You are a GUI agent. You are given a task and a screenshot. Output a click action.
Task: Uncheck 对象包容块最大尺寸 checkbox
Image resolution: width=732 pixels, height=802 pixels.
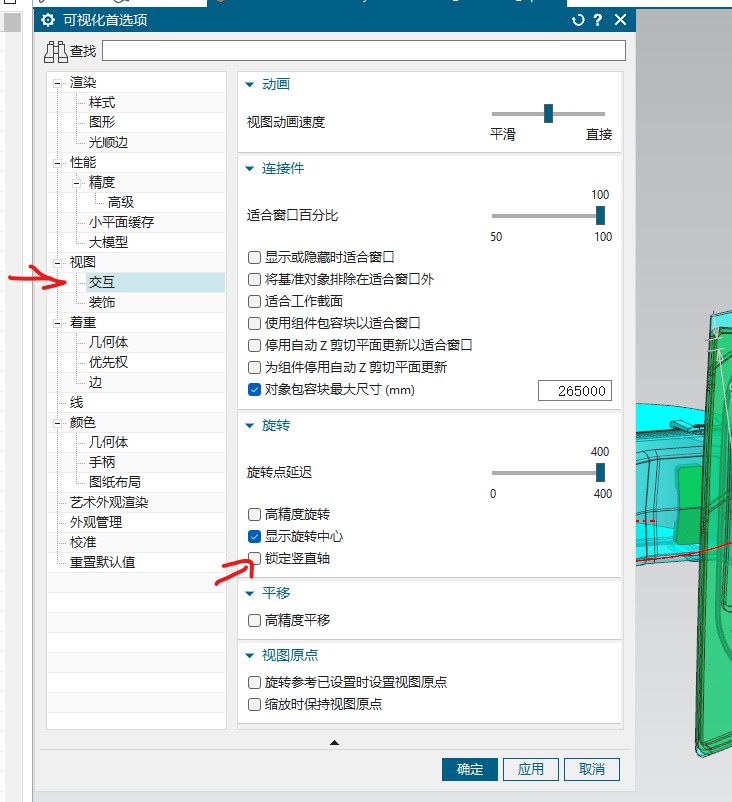254,390
